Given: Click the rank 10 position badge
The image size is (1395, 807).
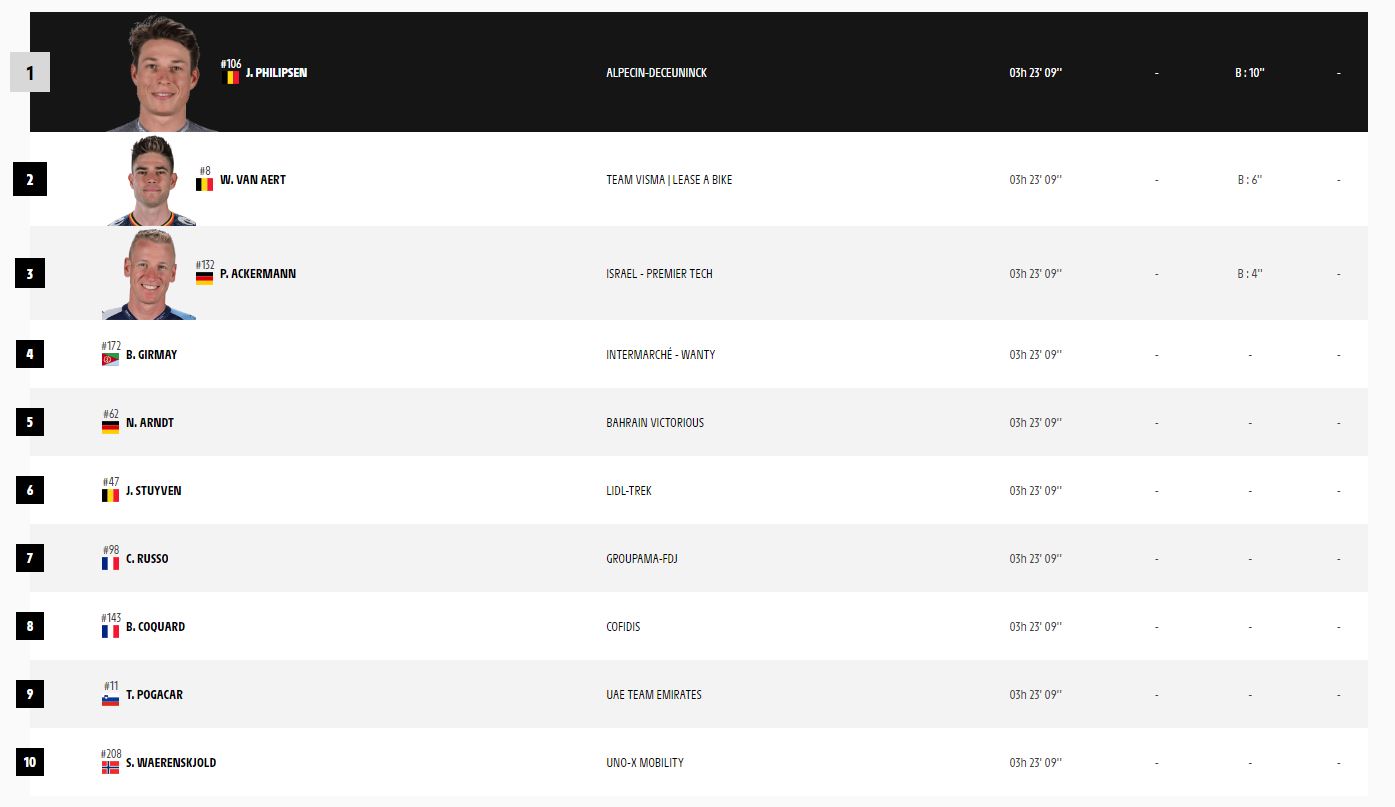Looking at the screenshot, I should click(x=30, y=763).
